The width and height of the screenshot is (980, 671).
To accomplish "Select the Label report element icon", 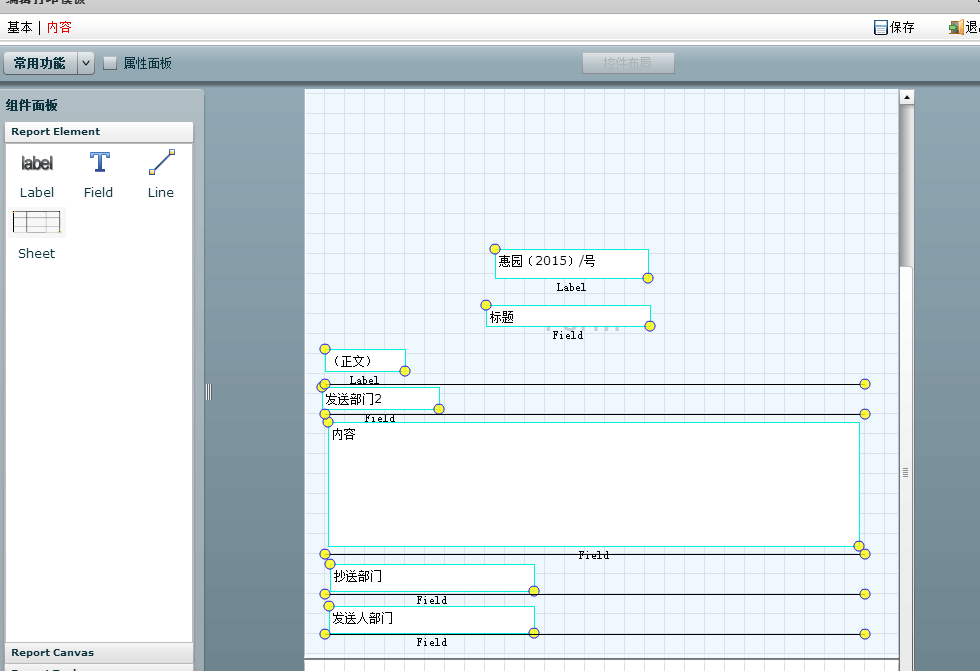I will coord(37,163).
